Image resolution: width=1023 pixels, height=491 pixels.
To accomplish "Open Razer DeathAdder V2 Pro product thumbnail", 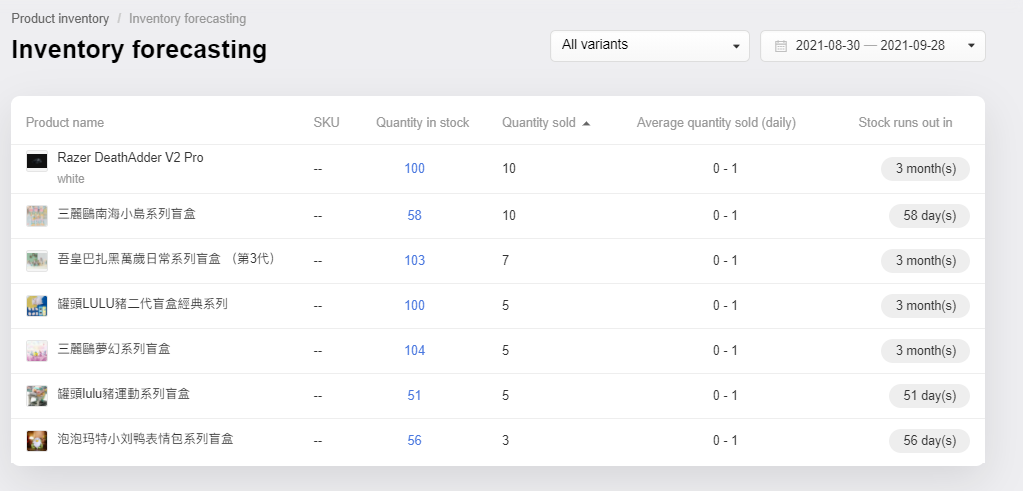I will 37,161.
